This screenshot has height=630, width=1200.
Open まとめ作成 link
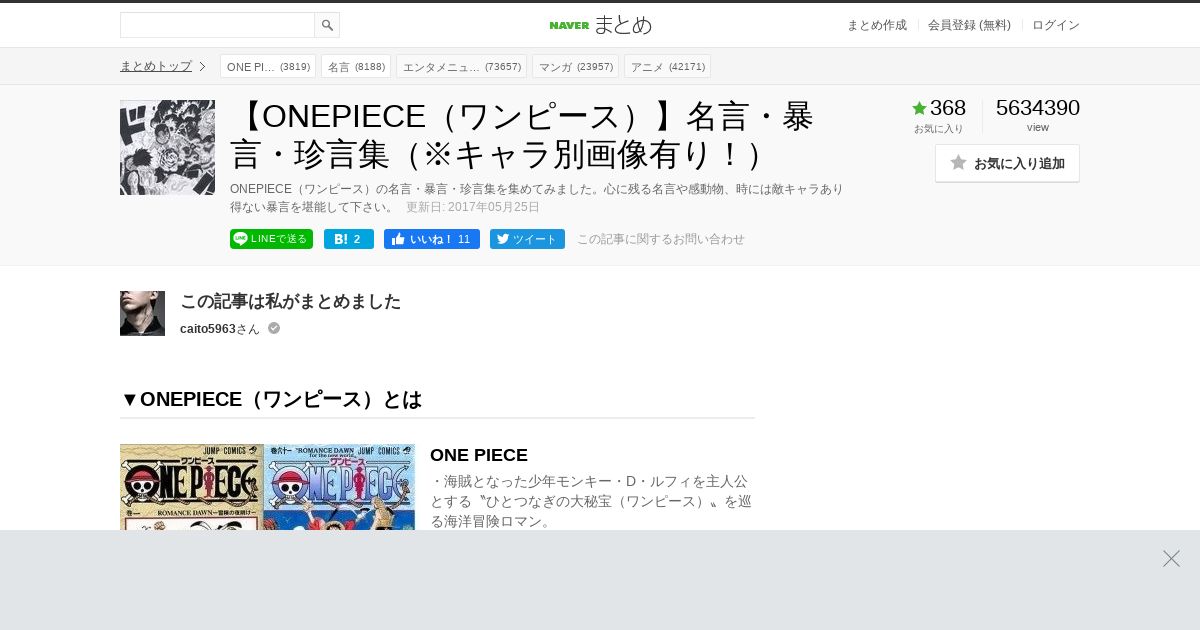point(877,25)
